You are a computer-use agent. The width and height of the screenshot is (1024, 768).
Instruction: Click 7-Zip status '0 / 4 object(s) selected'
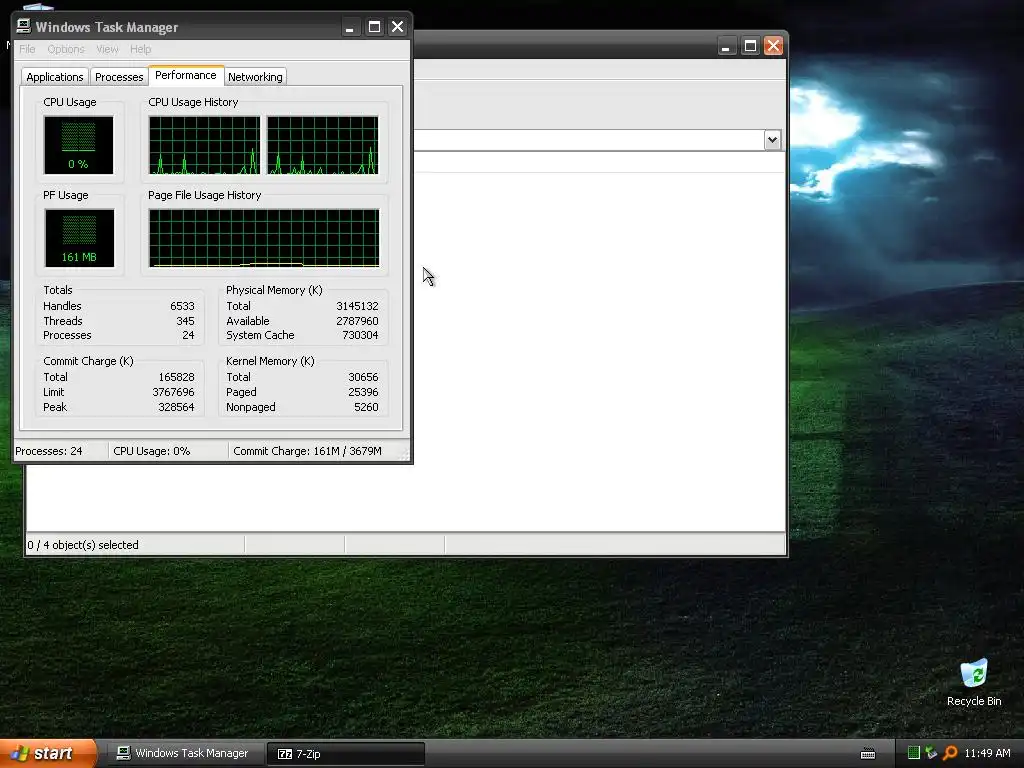pos(83,545)
